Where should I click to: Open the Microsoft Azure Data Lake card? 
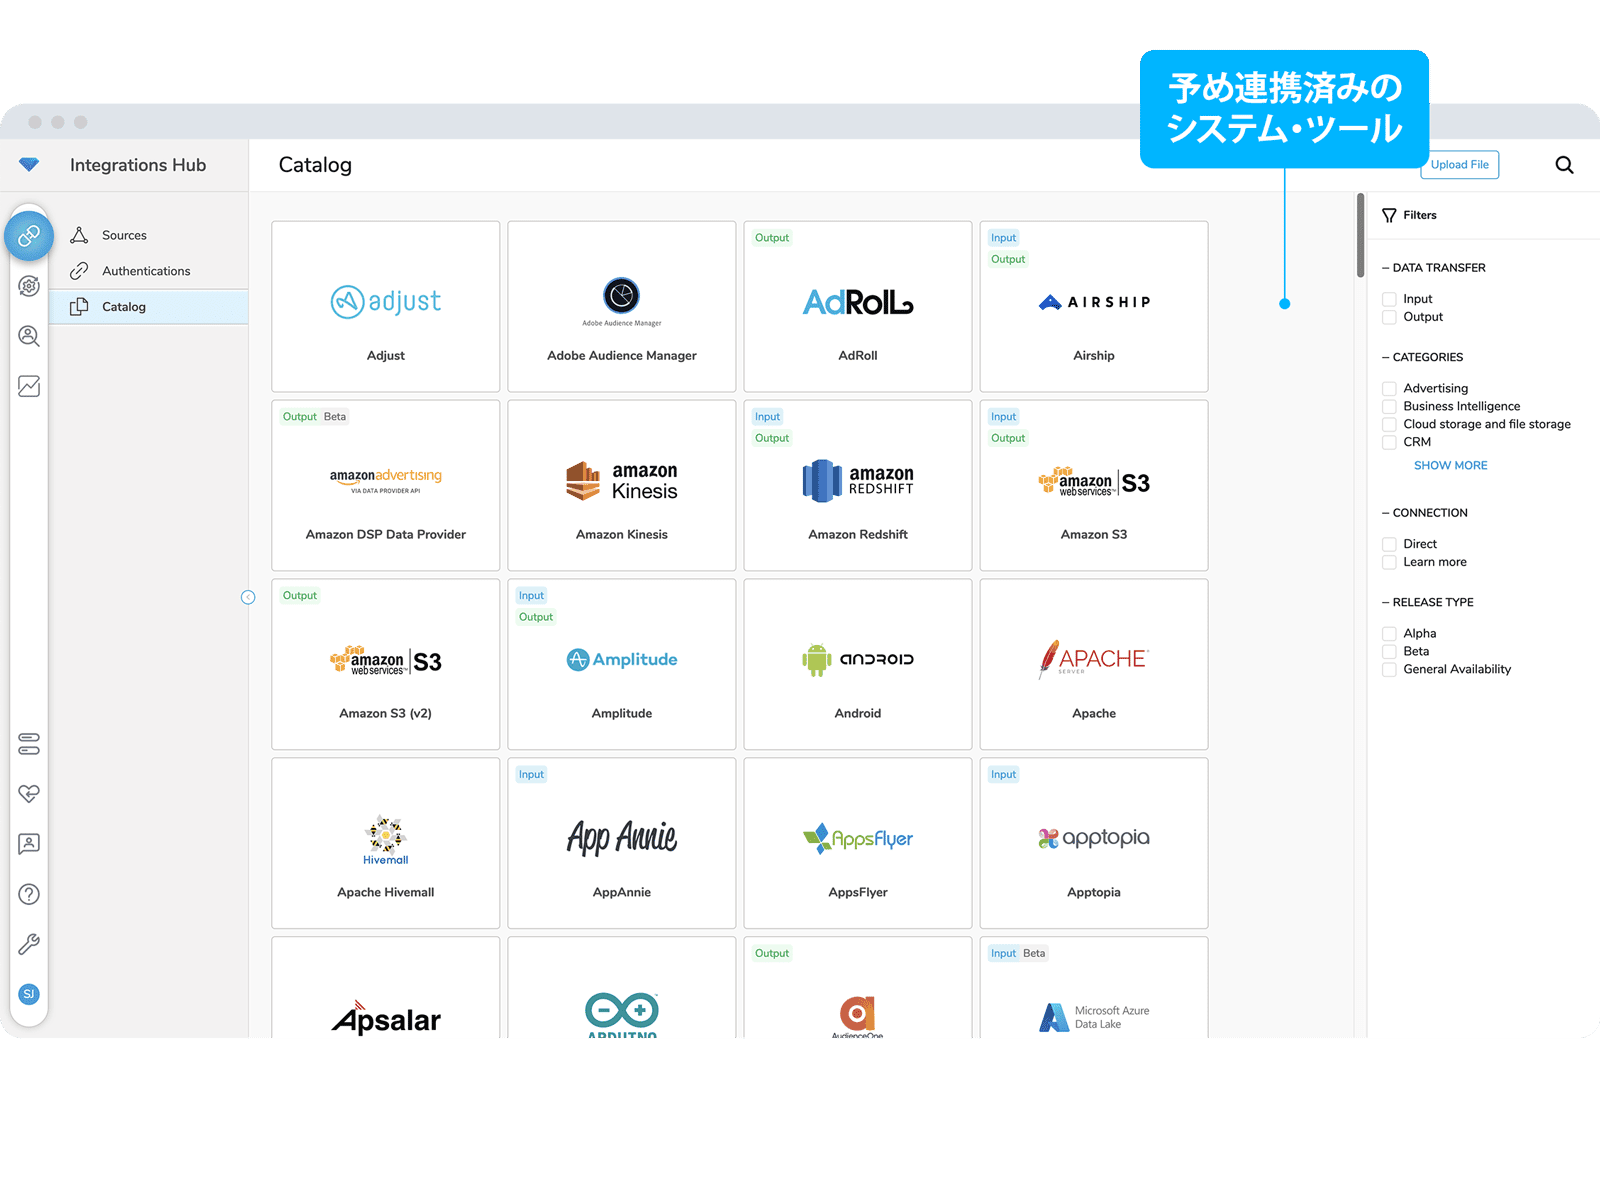(x=1094, y=987)
